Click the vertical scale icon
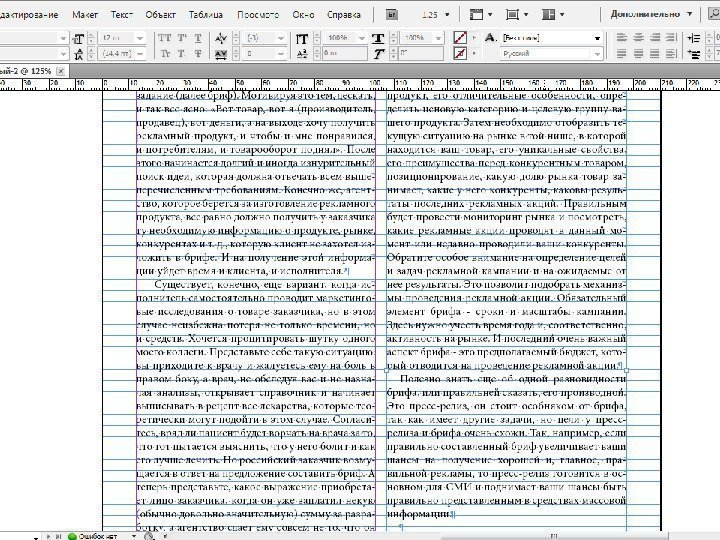 [302, 39]
